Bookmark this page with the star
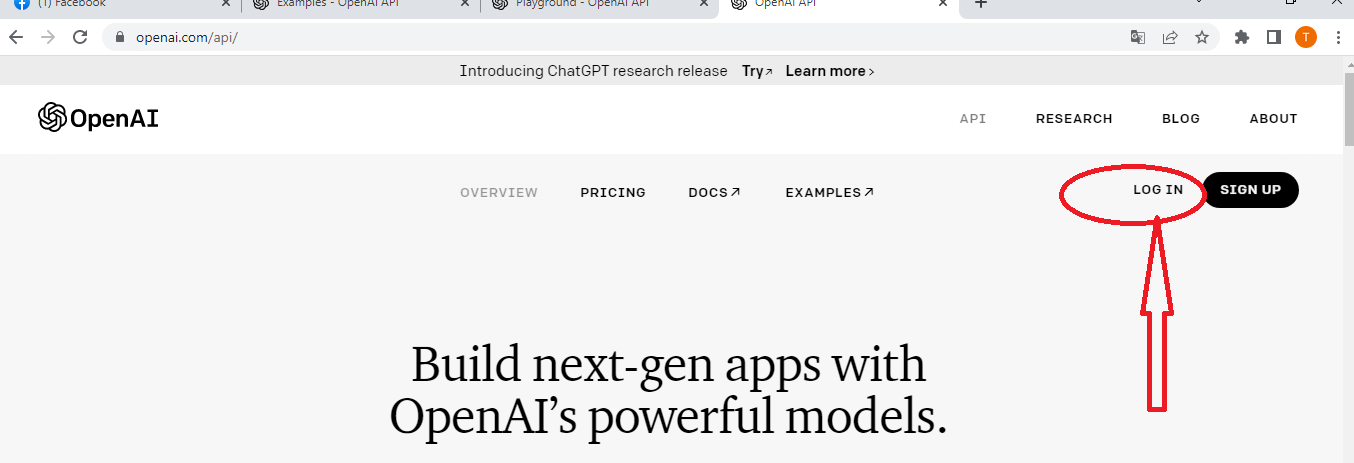Viewport: 1354px width, 463px height. (1202, 38)
